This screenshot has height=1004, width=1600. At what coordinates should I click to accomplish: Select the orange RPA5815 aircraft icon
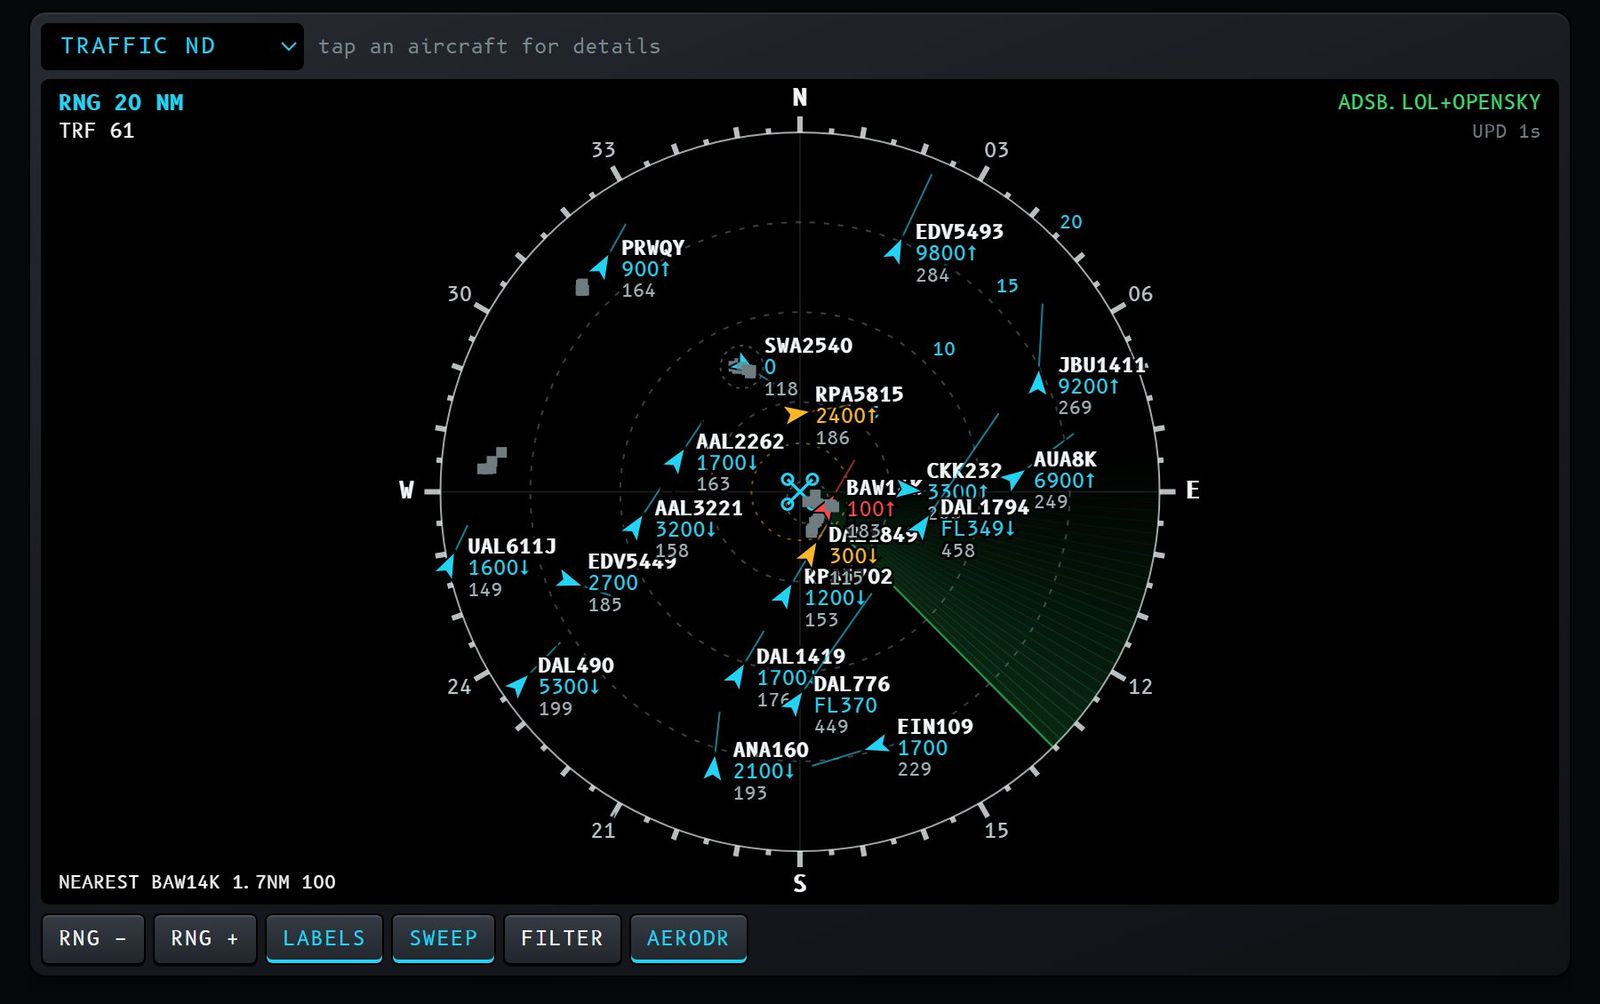click(796, 413)
